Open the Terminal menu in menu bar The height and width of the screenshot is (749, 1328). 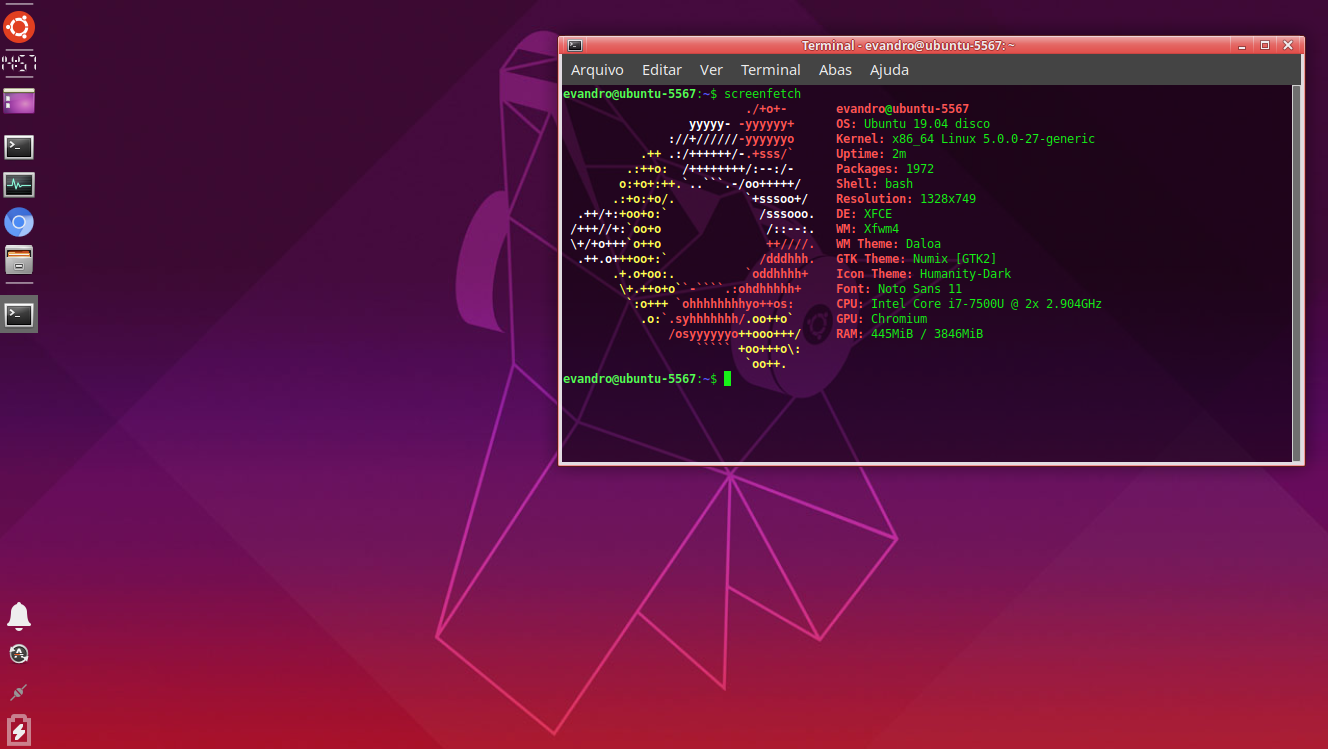point(770,70)
